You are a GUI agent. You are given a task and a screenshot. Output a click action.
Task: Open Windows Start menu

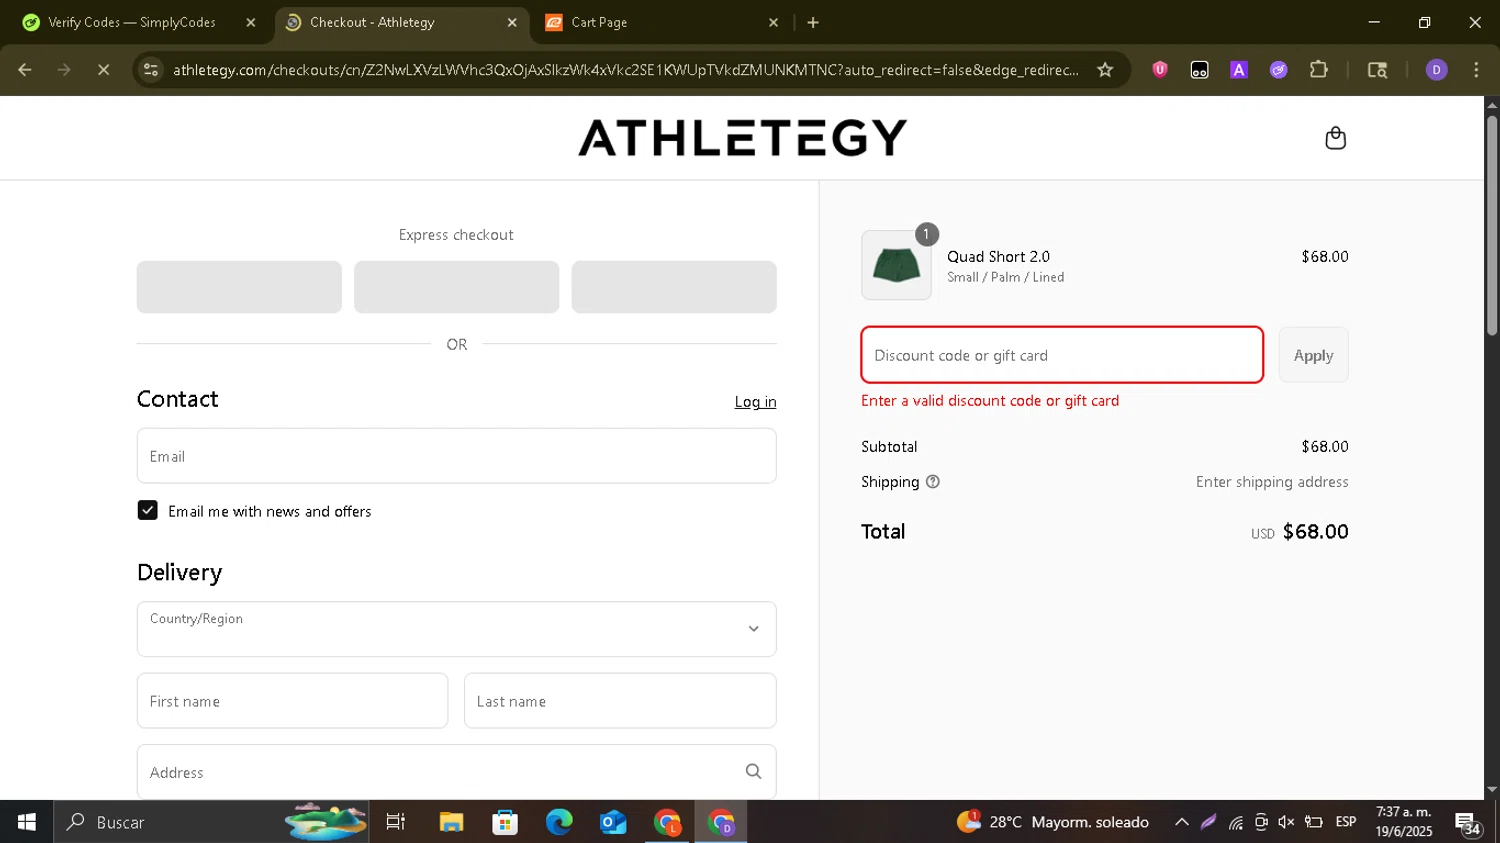click(x=26, y=822)
